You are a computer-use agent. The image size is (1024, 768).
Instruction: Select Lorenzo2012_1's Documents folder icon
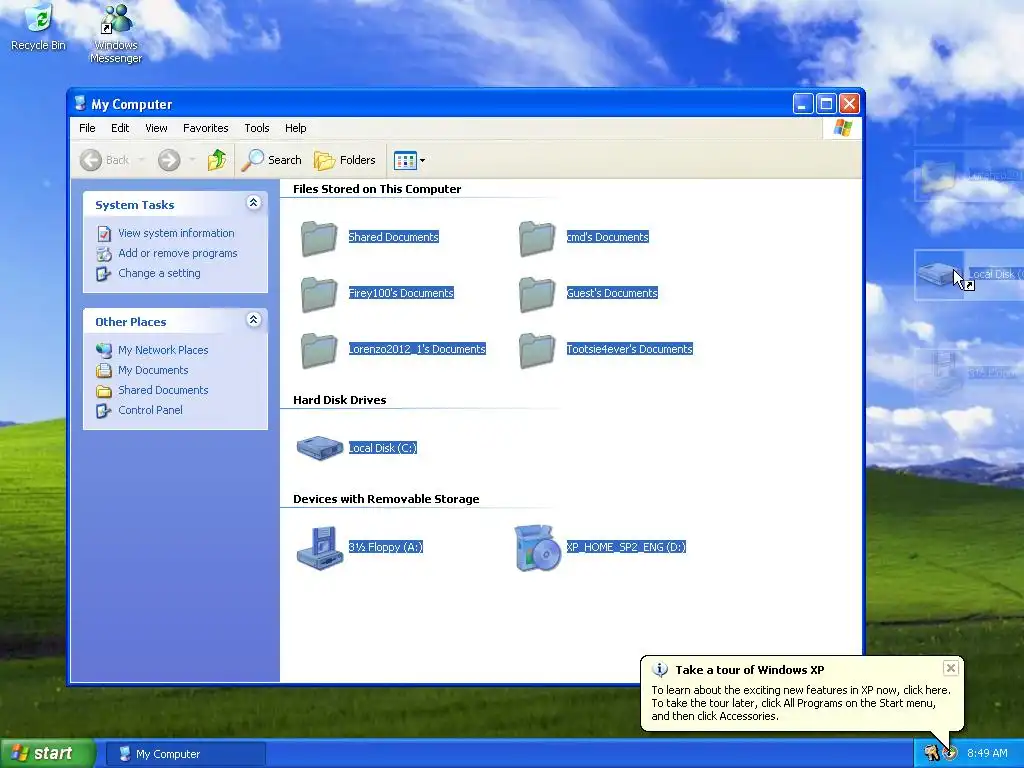[x=319, y=350]
